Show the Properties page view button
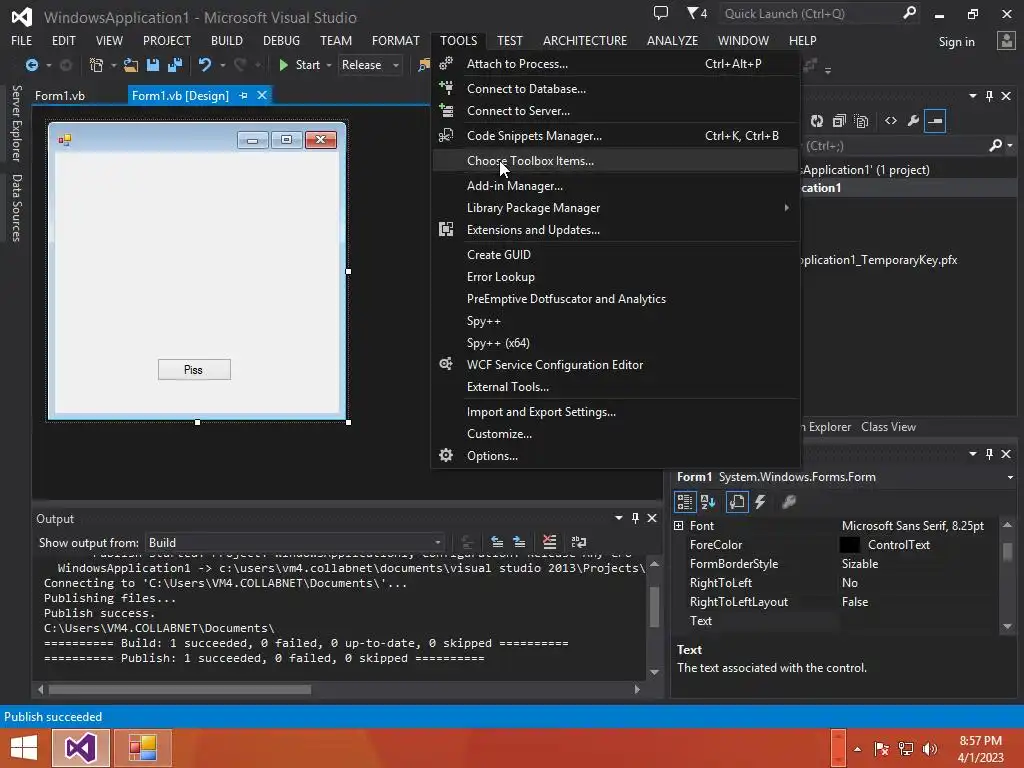Viewport: 1024px width, 768px height. [737, 502]
